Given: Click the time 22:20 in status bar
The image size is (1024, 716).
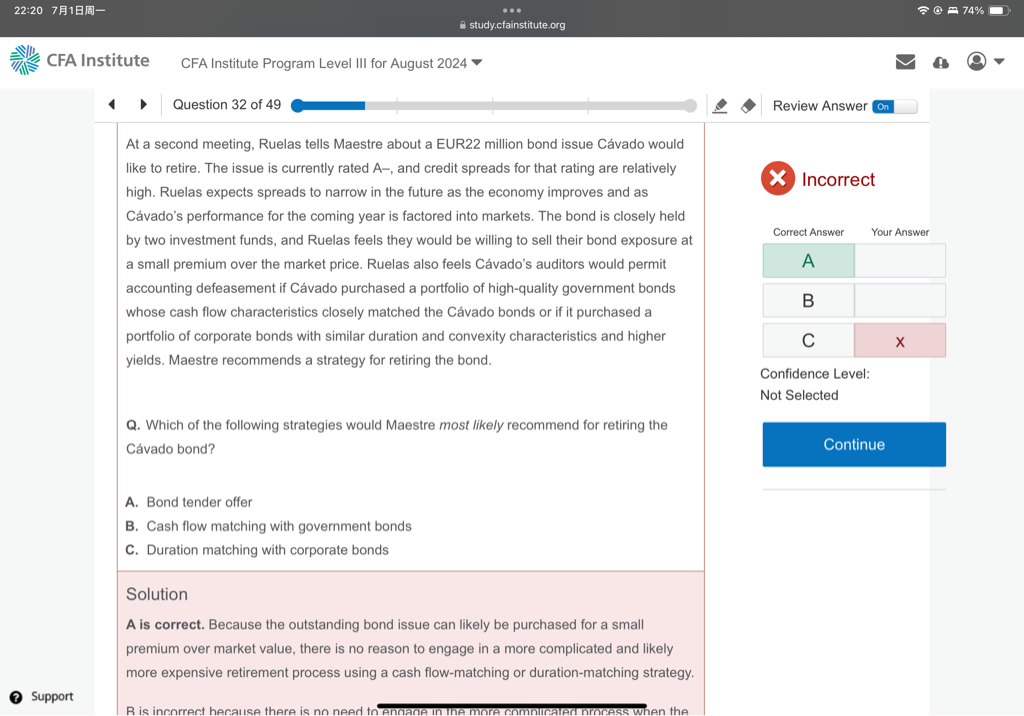Looking at the screenshot, I should point(28,10).
